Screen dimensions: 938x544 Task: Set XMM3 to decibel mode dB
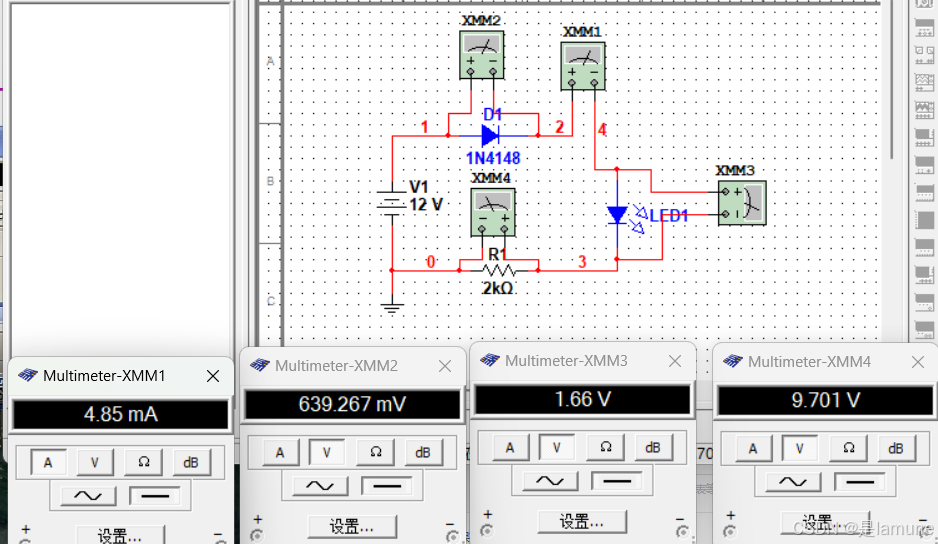653,448
